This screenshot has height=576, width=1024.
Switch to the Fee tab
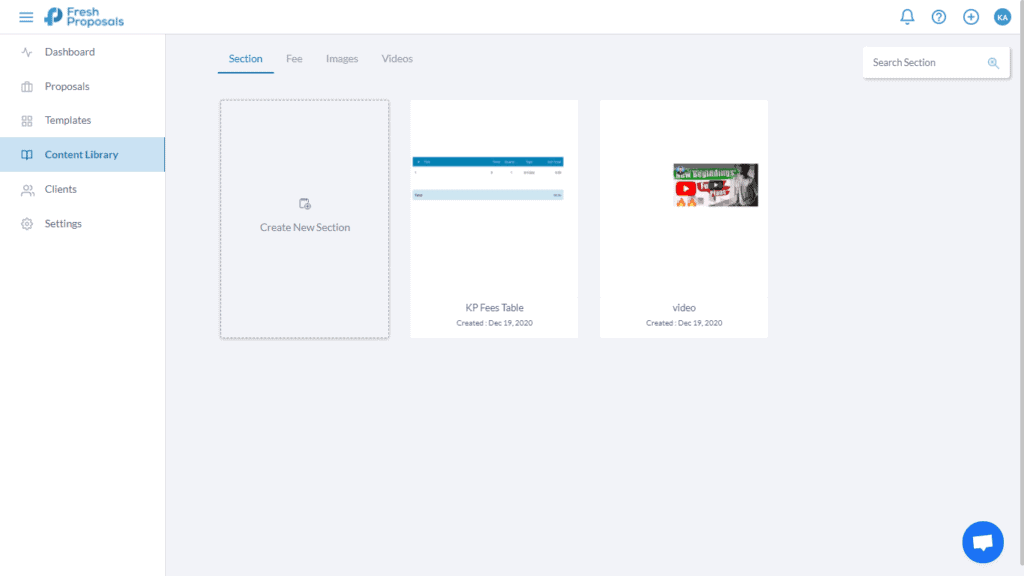[294, 58]
